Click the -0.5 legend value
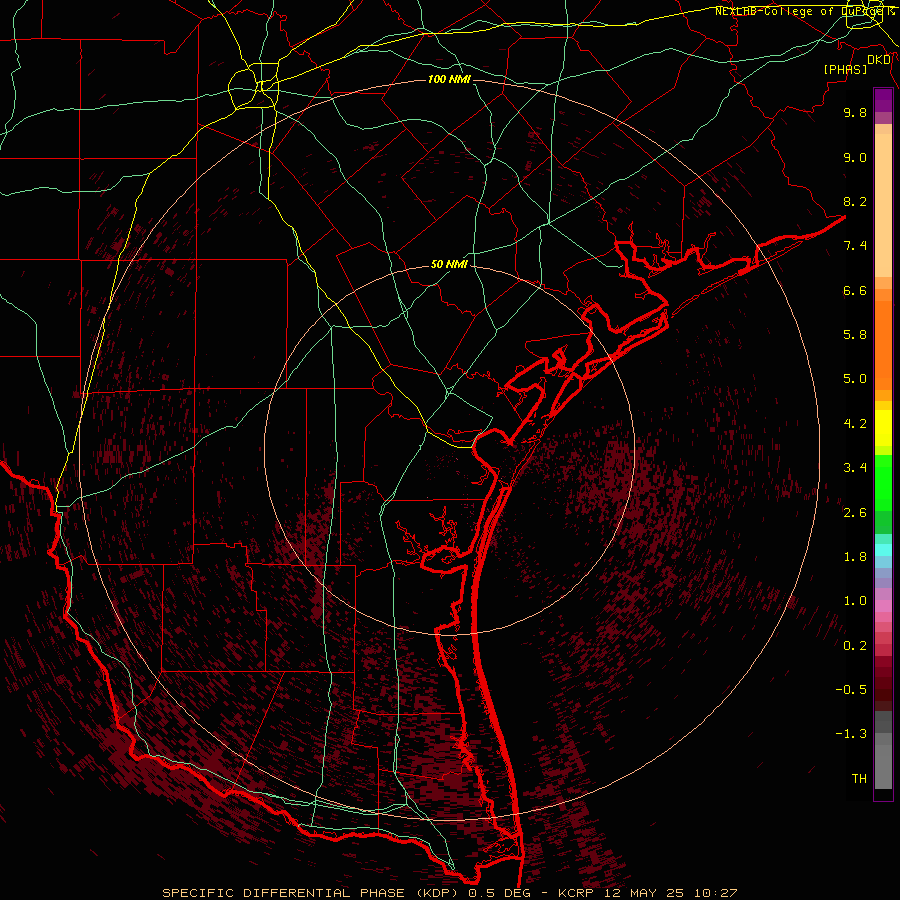Viewport: 900px width, 900px height. point(851,690)
